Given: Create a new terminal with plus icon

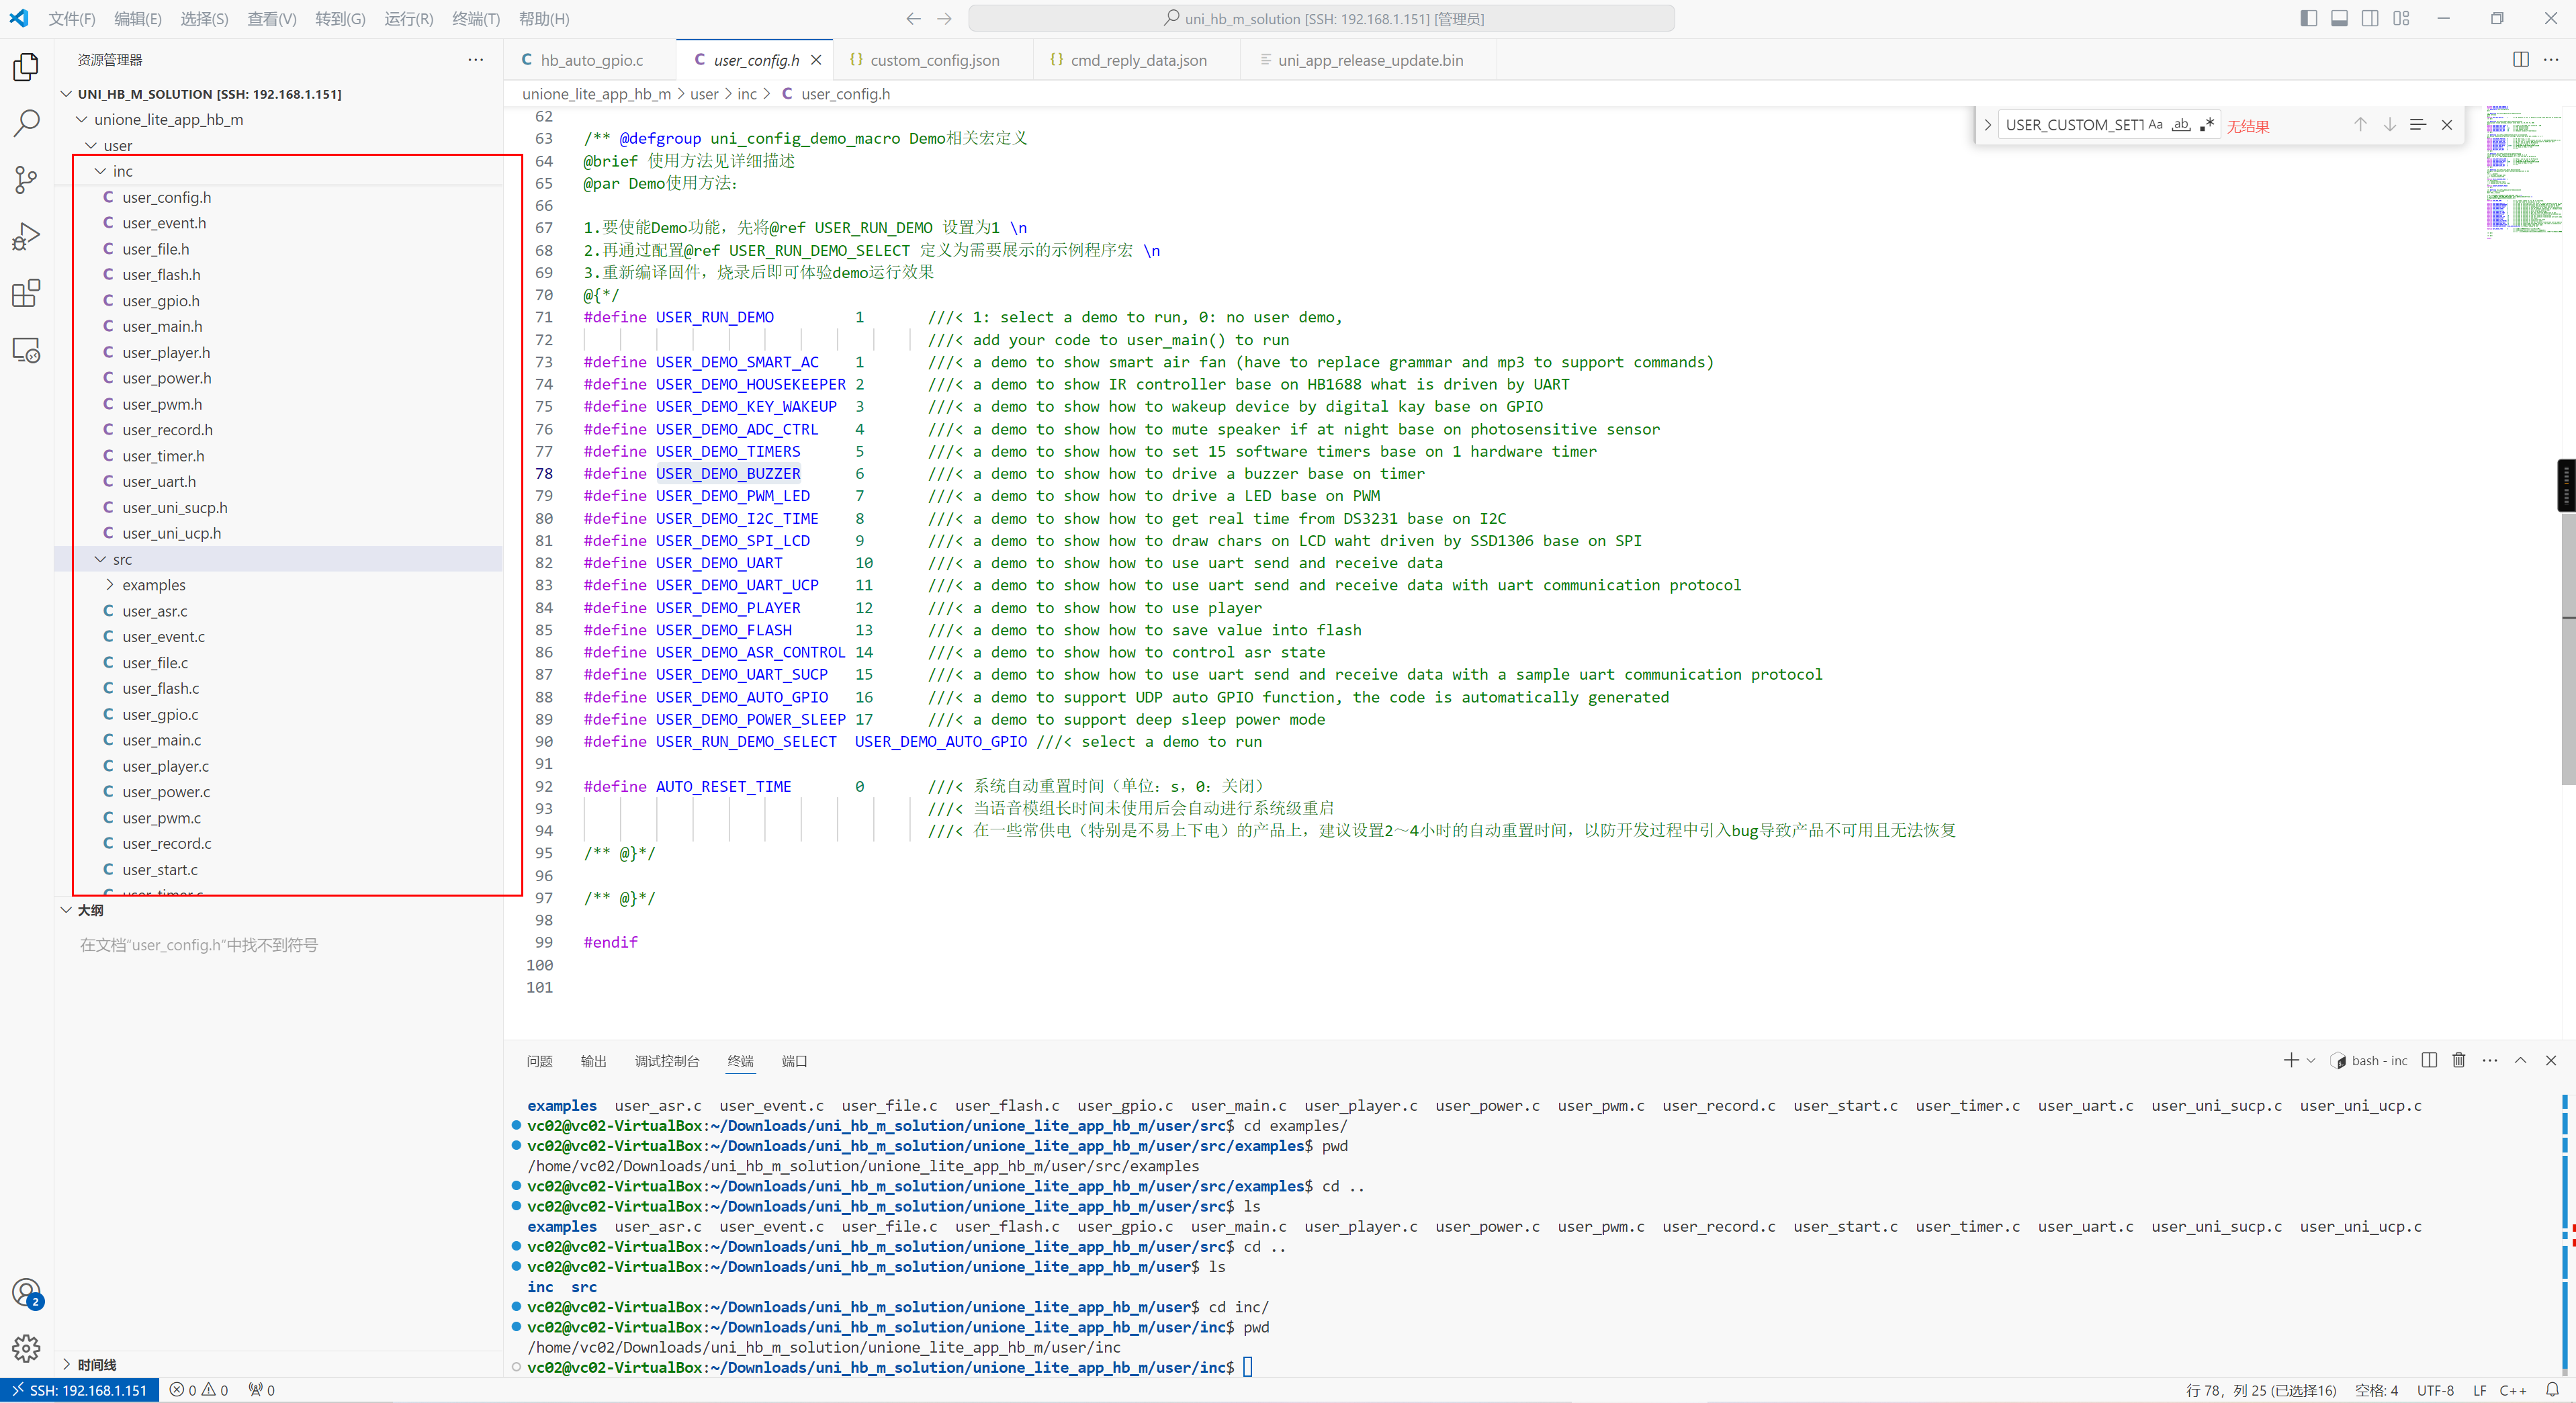Looking at the screenshot, I should pyautogui.click(x=2291, y=1060).
